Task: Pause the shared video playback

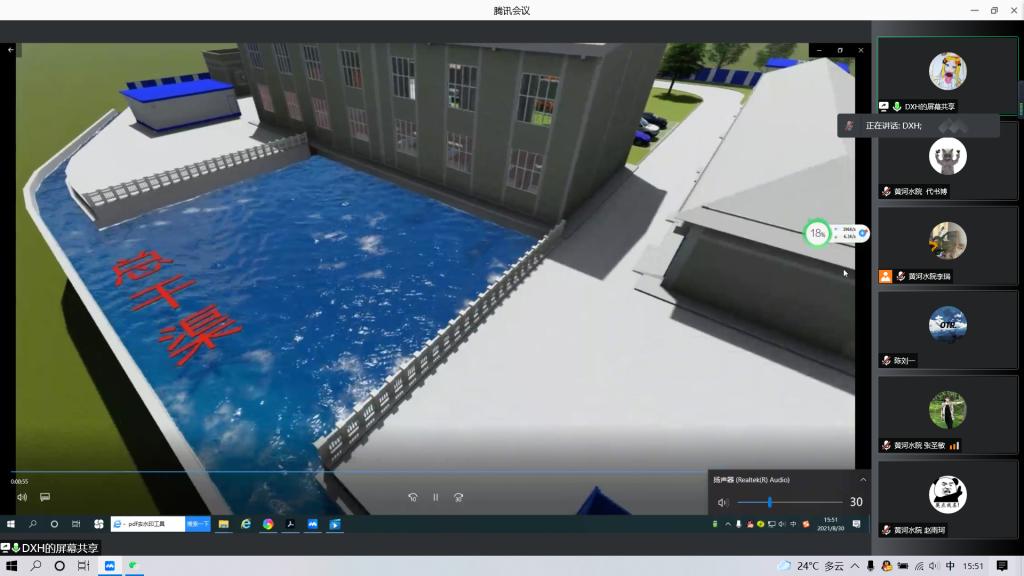Action: [435, 497]
